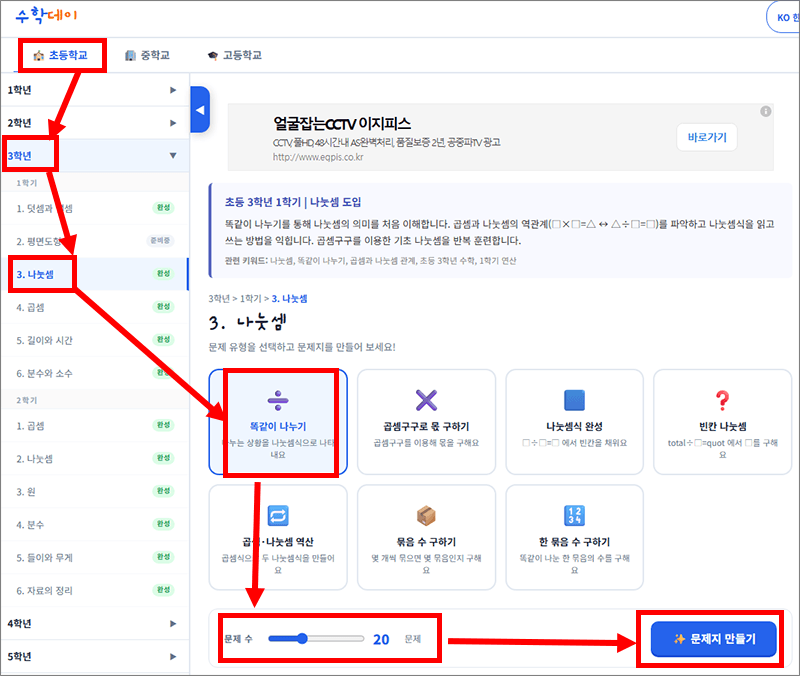Open 4. 분수 unit
Screen dimensions: 800x676
tap(95, 524)
